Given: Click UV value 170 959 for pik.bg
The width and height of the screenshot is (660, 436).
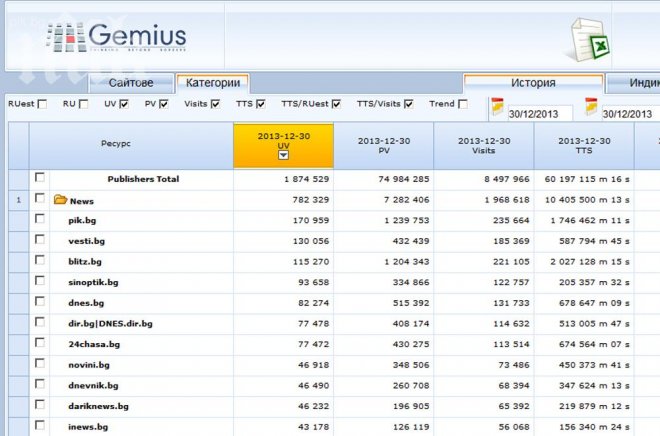Looking at the screenshot, I should click(311, 220).
